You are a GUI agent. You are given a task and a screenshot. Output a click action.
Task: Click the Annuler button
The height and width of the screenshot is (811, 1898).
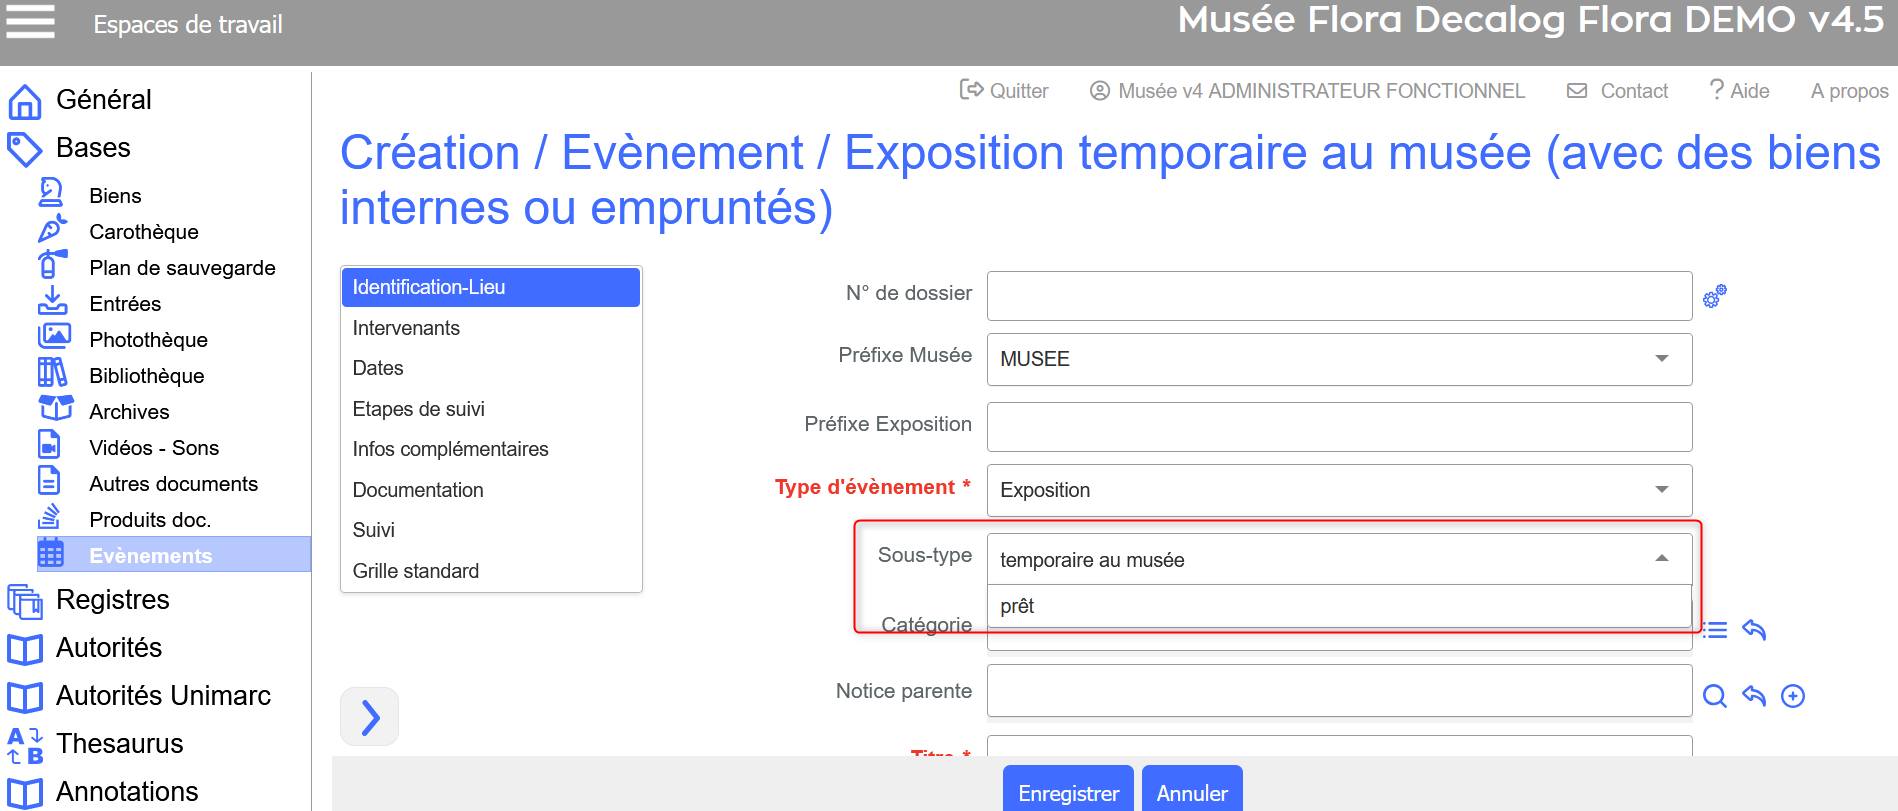[x=1191, y=792]
